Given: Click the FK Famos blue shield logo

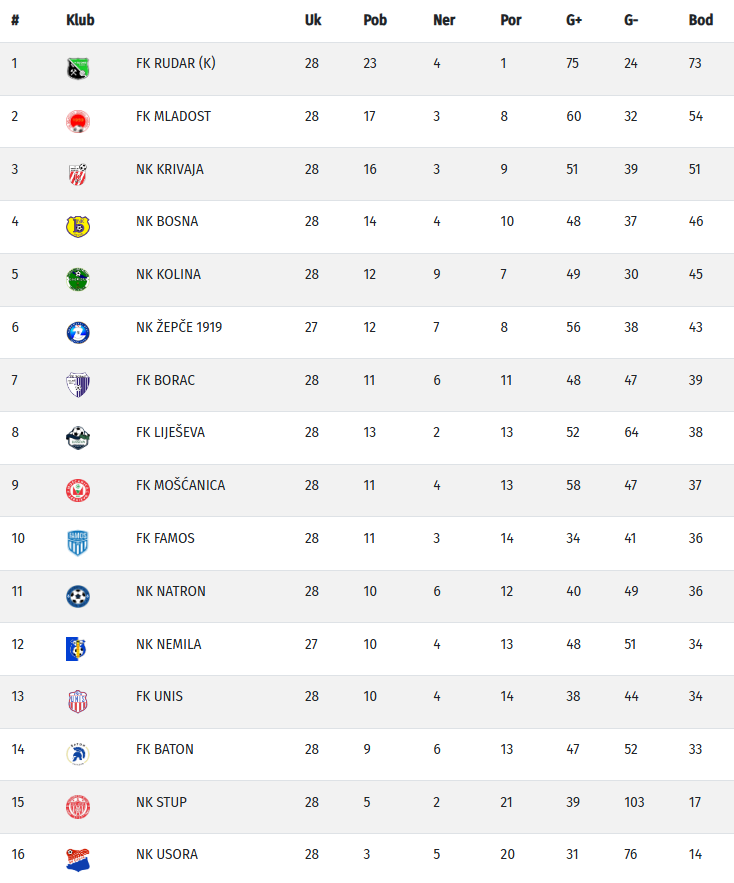Looking at the screenshot, I should pos(77,543).
